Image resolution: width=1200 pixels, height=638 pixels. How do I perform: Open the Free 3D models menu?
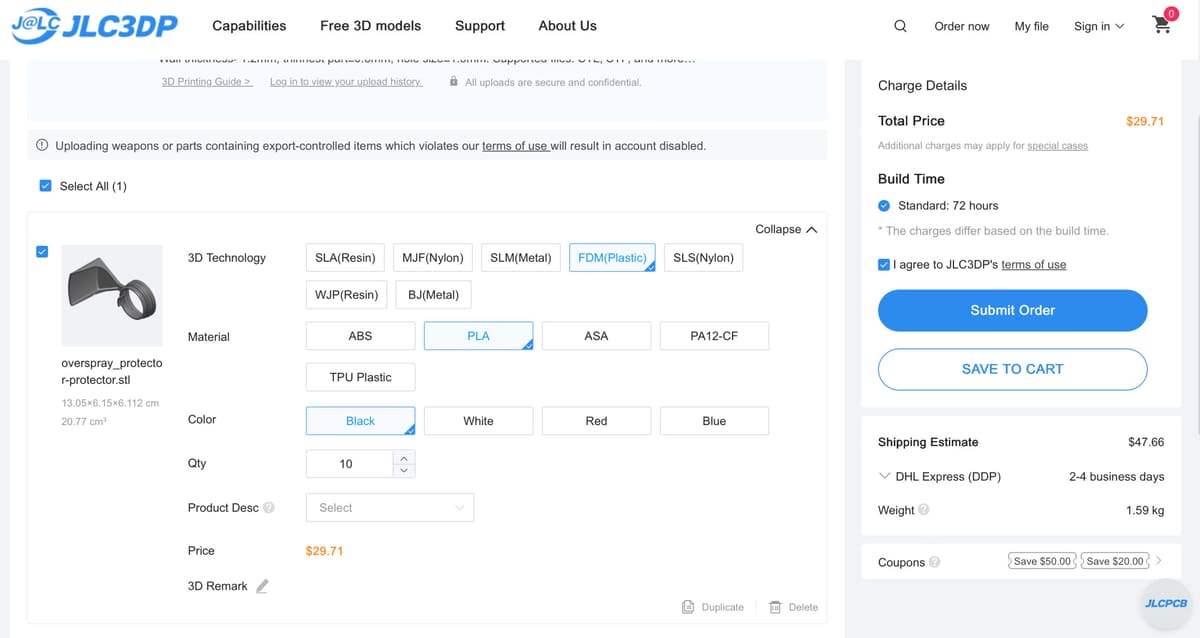371,26
